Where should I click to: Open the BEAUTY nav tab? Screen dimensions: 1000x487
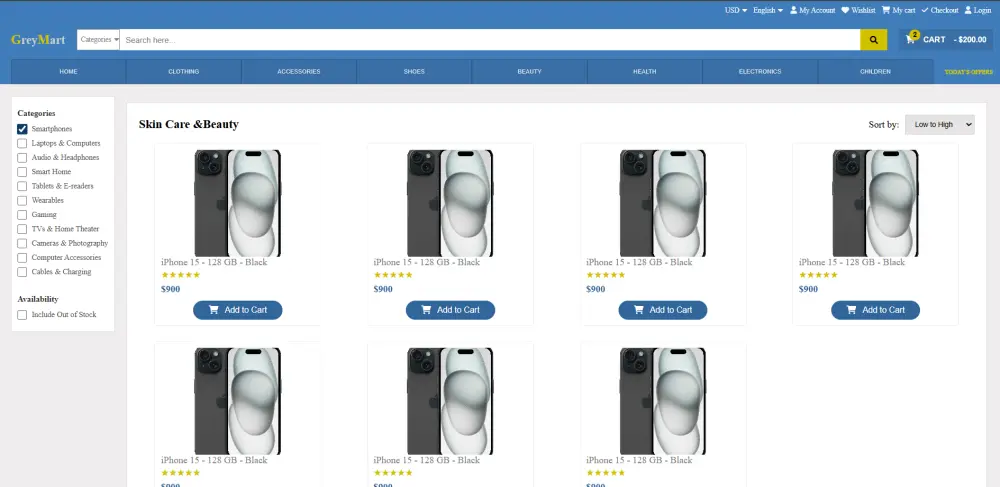(x=529, y=71)
